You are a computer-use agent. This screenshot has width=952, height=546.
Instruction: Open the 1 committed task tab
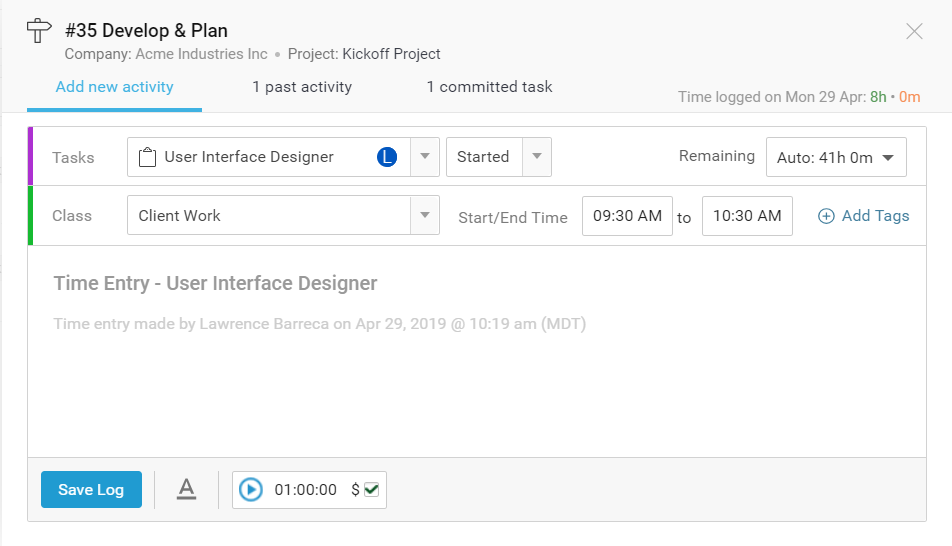tap(489, 87)
